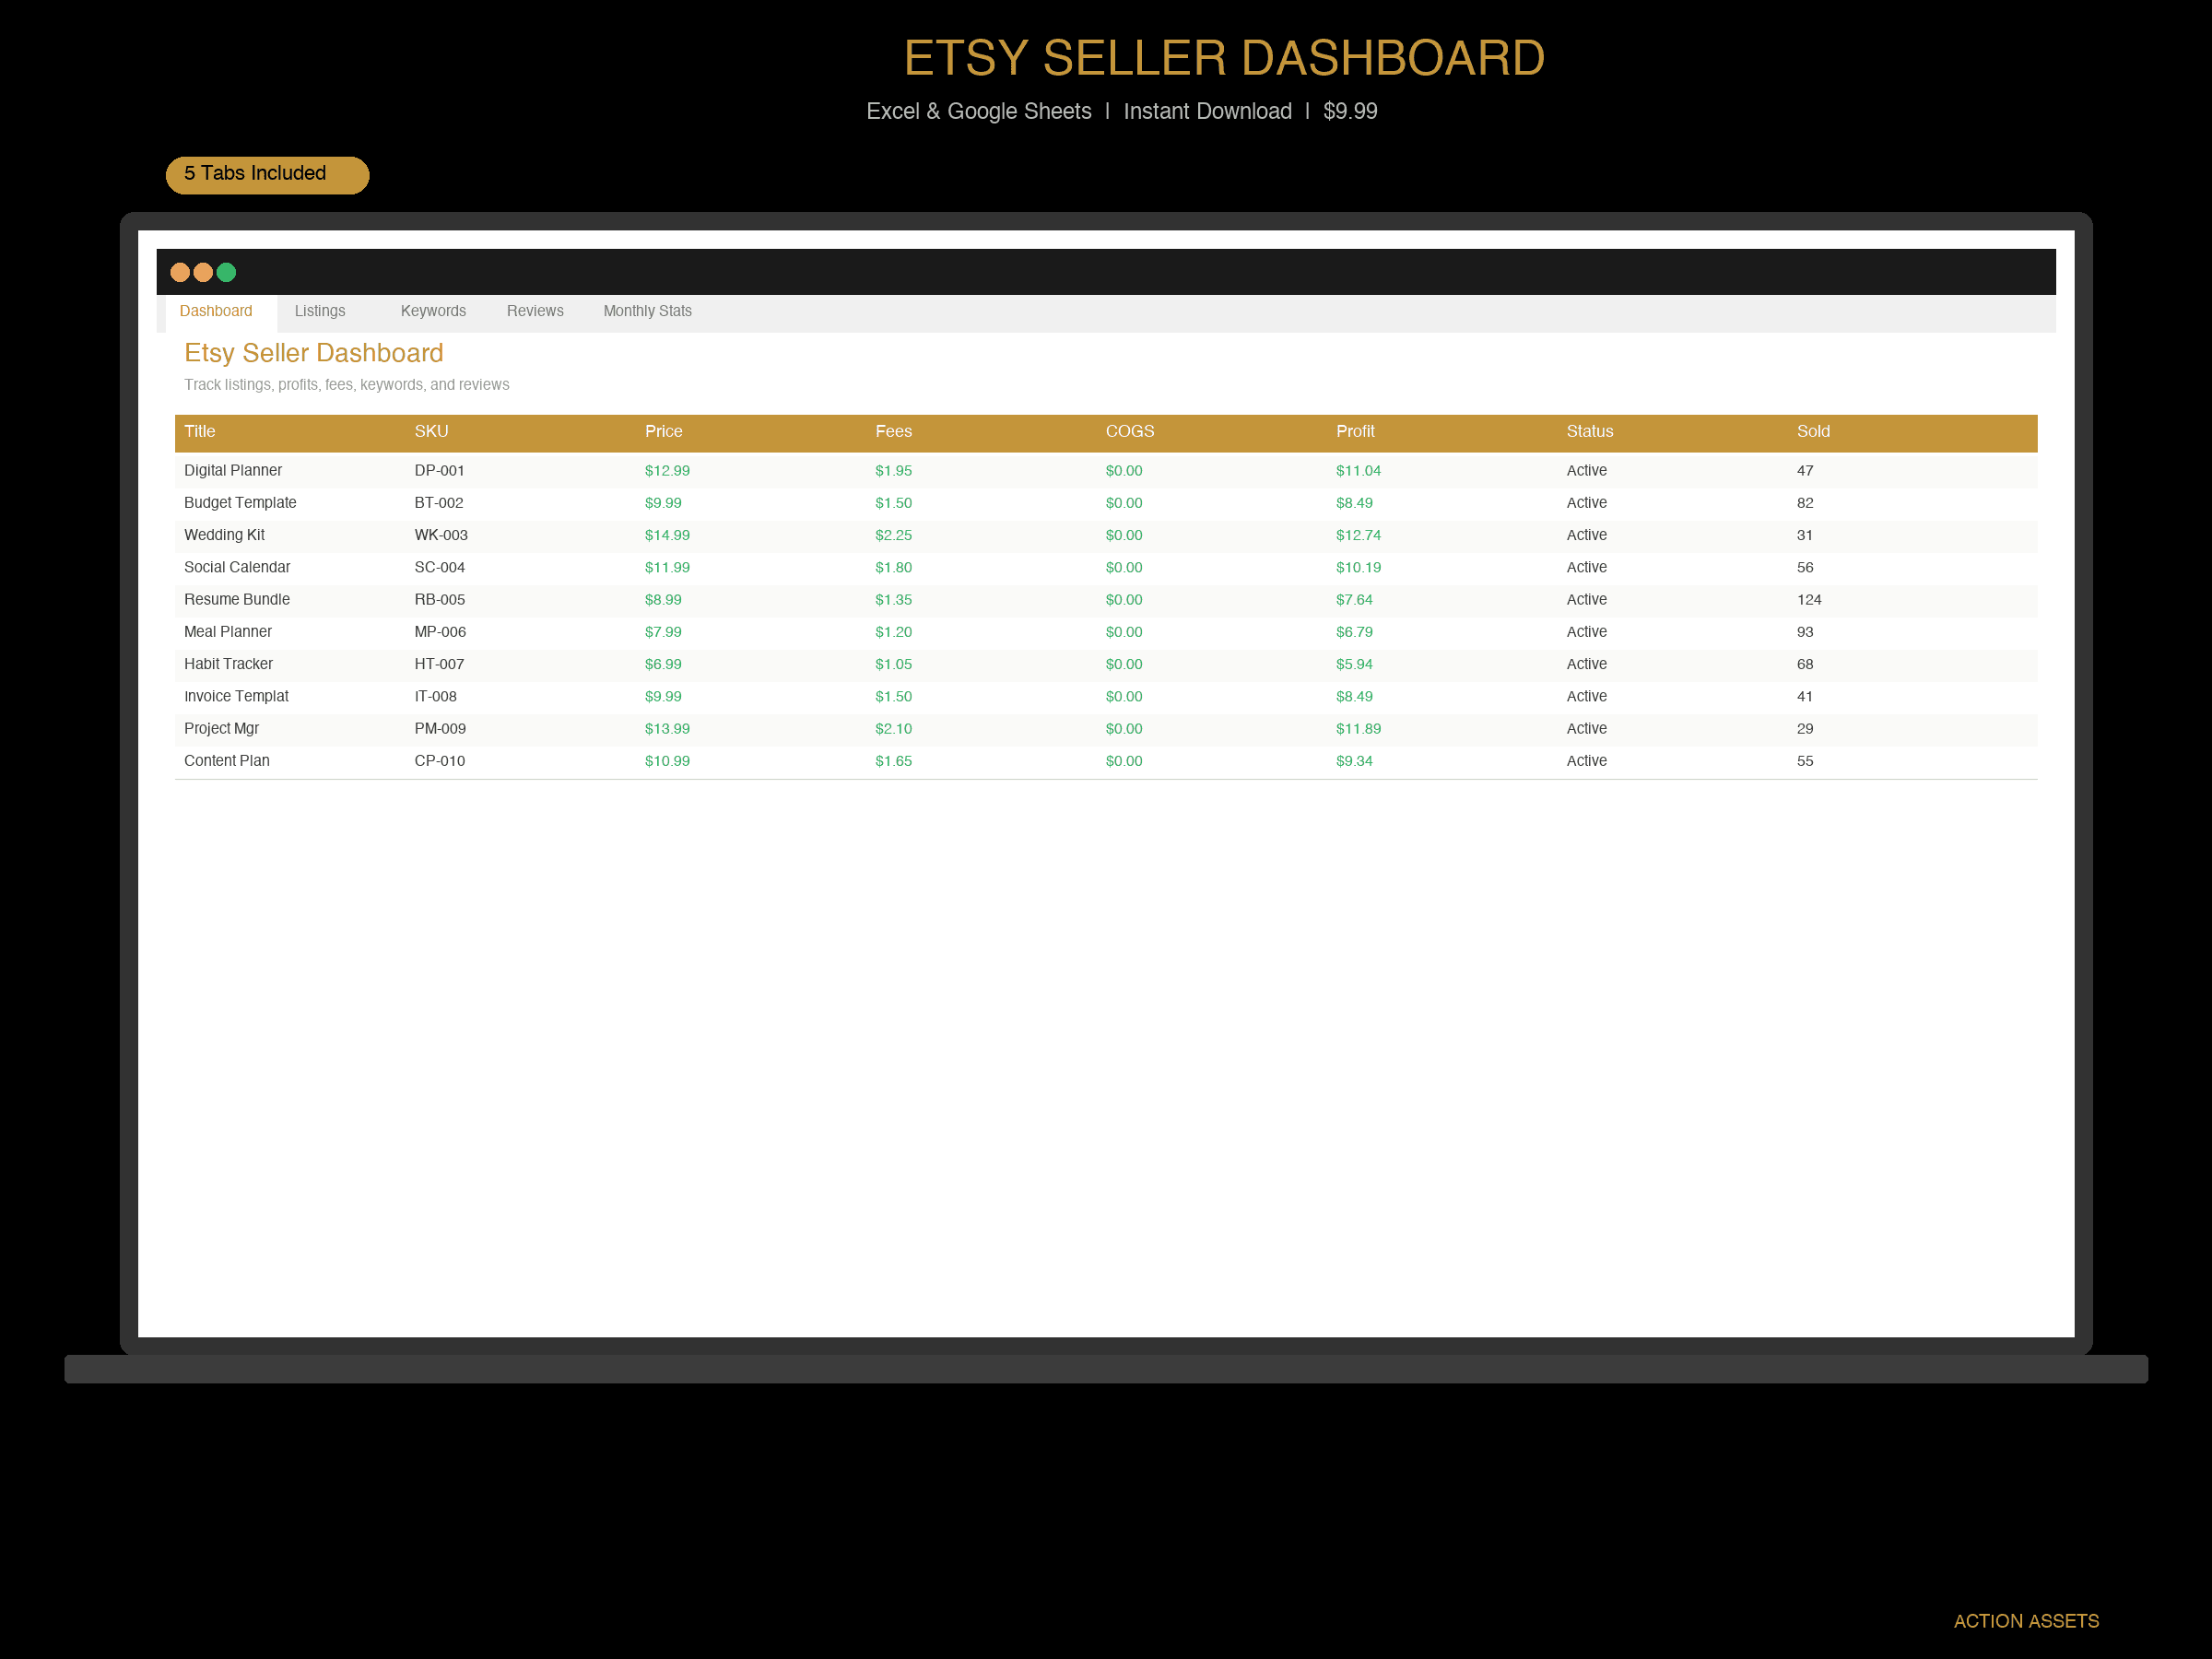Image resolution: width=2212 pixels, height=1659 pixels.
Task: Click SKU cell SC-004
Action: click(440, 567)
